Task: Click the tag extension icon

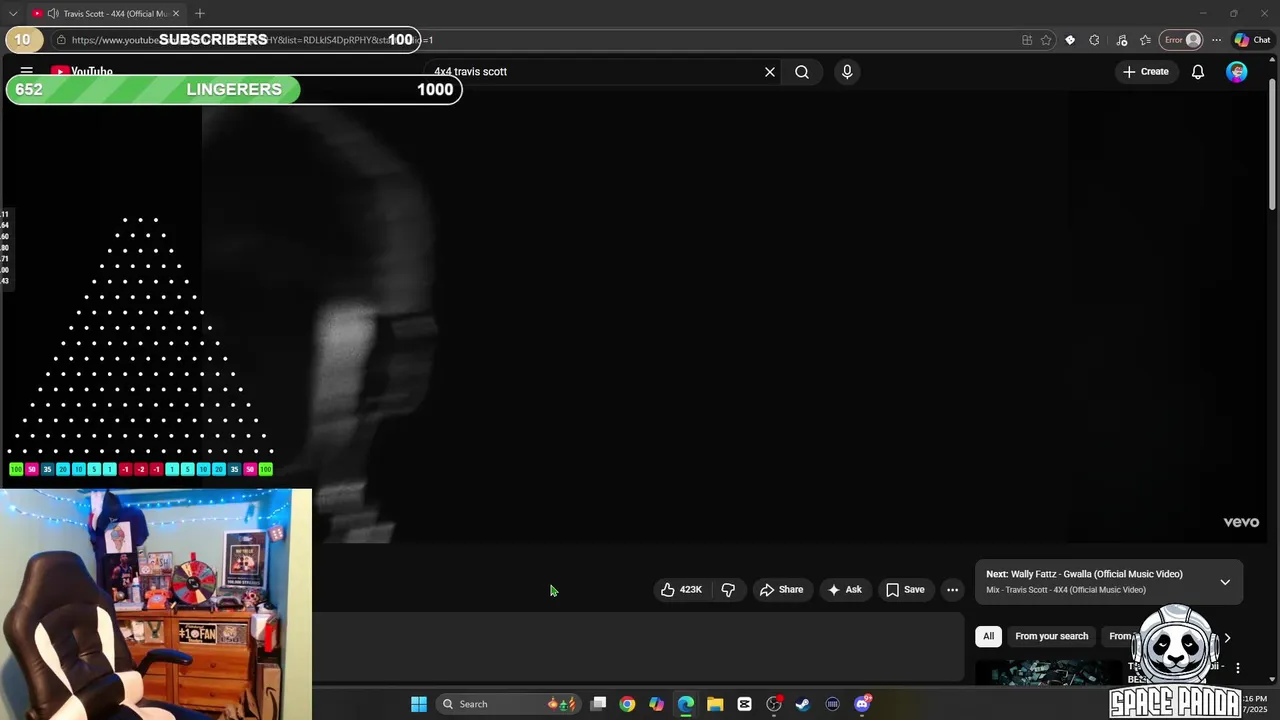Action: (x=1070, y=40)
